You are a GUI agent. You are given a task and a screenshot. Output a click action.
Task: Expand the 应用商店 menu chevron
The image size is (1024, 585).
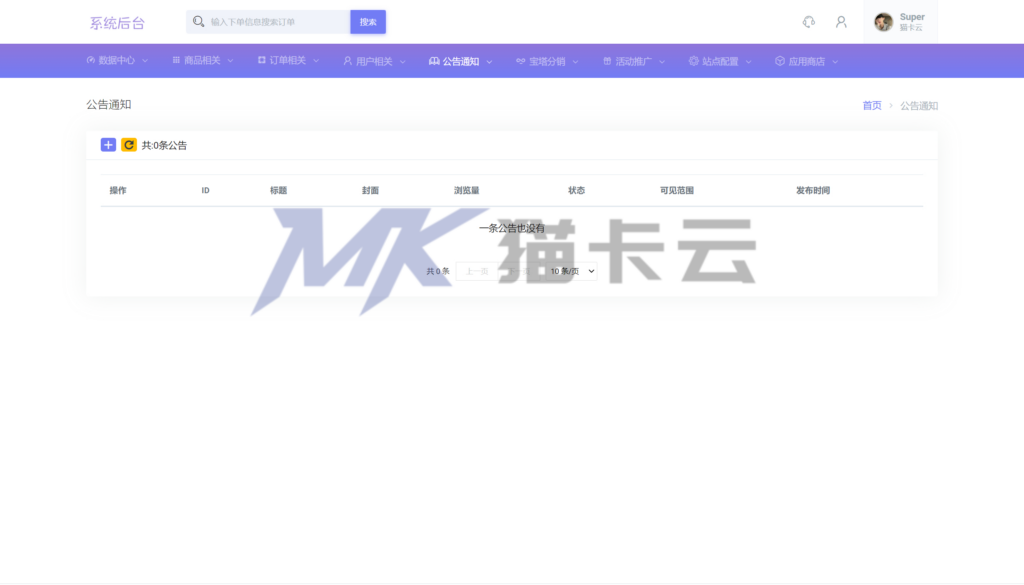tap(835, 61)
